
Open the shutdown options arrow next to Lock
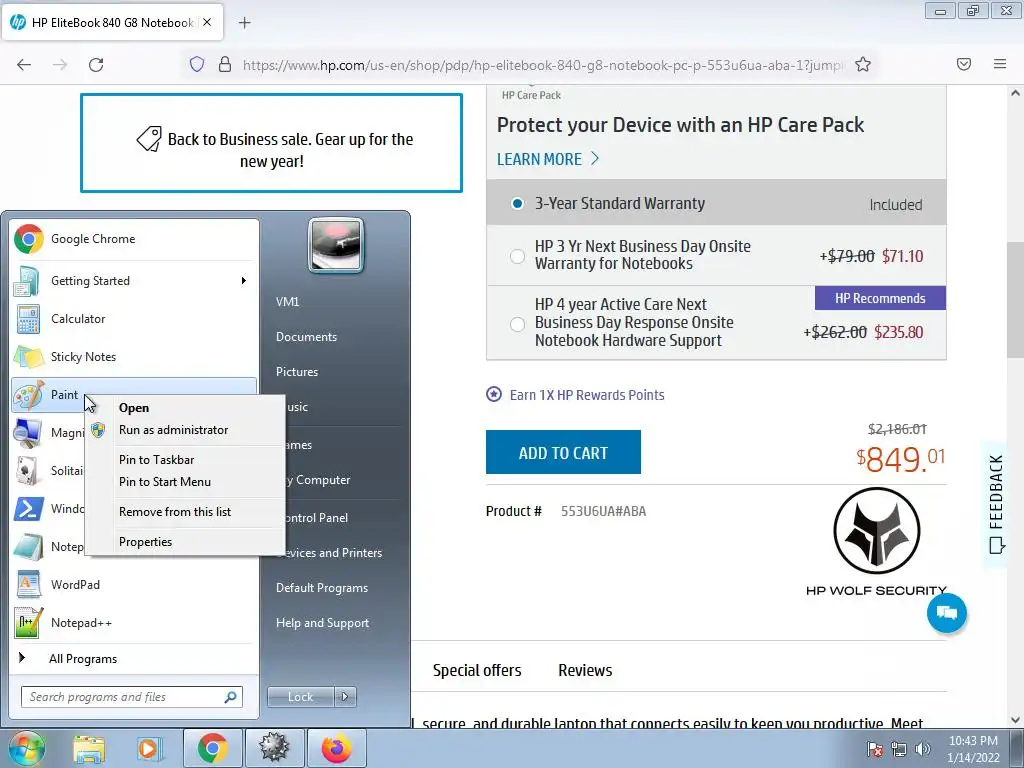[345, 697]
